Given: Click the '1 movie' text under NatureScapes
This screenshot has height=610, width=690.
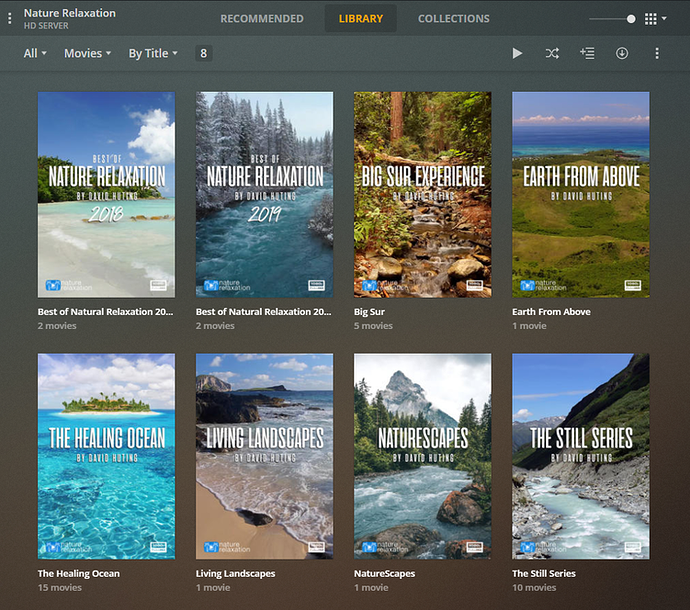Looking at the screenshot, I should (x=371, y=588).
